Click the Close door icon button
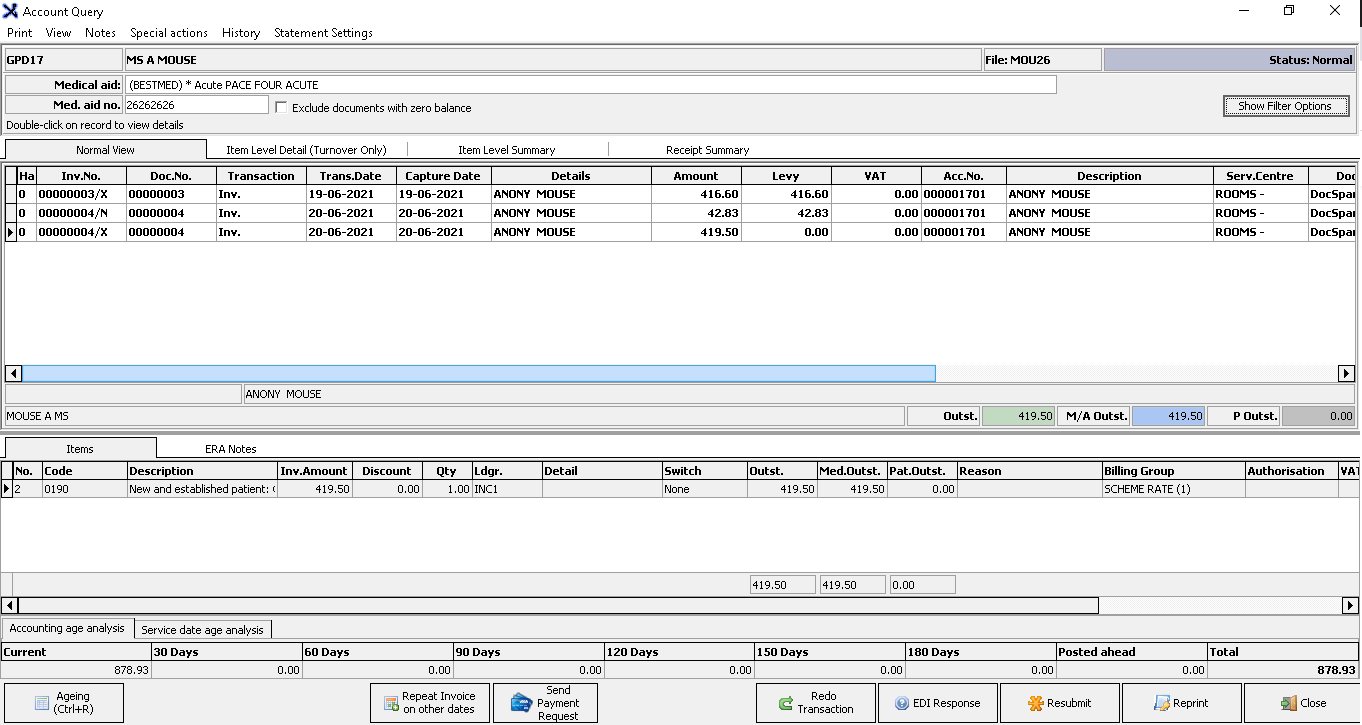This screenshot has width=1362, height=725. click(1287, 703)
